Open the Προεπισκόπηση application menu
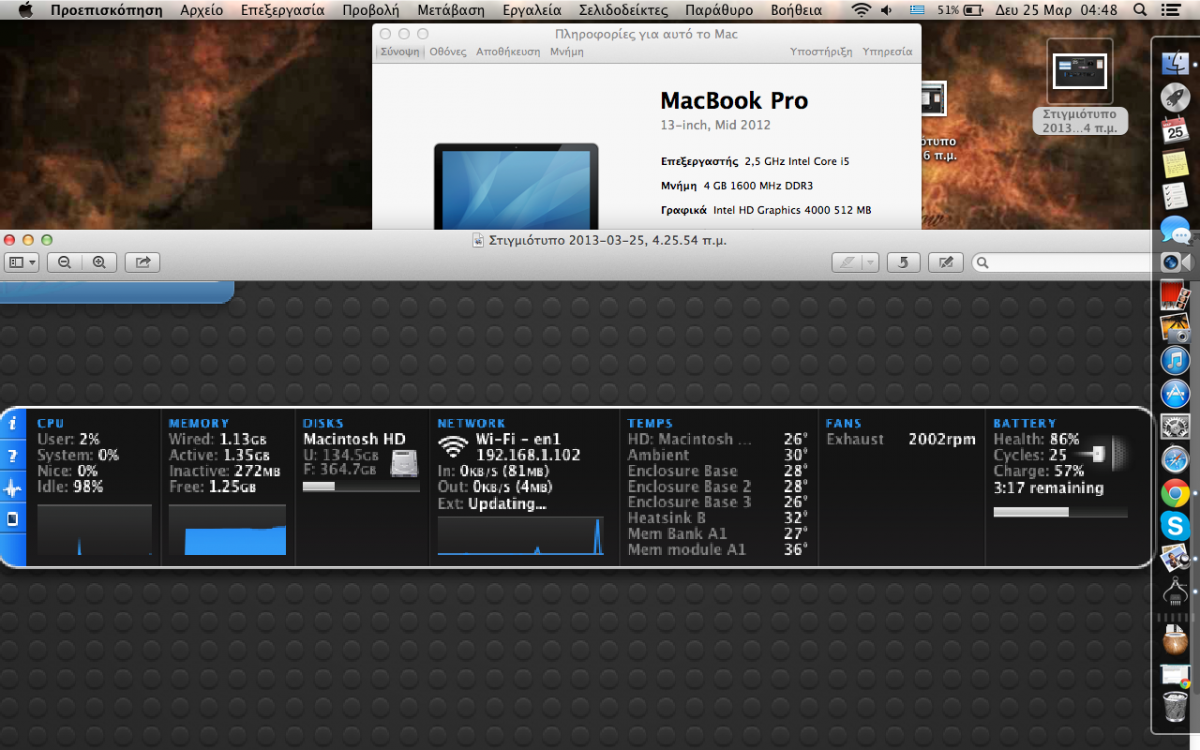Image resolution: width=1200 pixels, height=750 pixels. (x=106, y=10)
